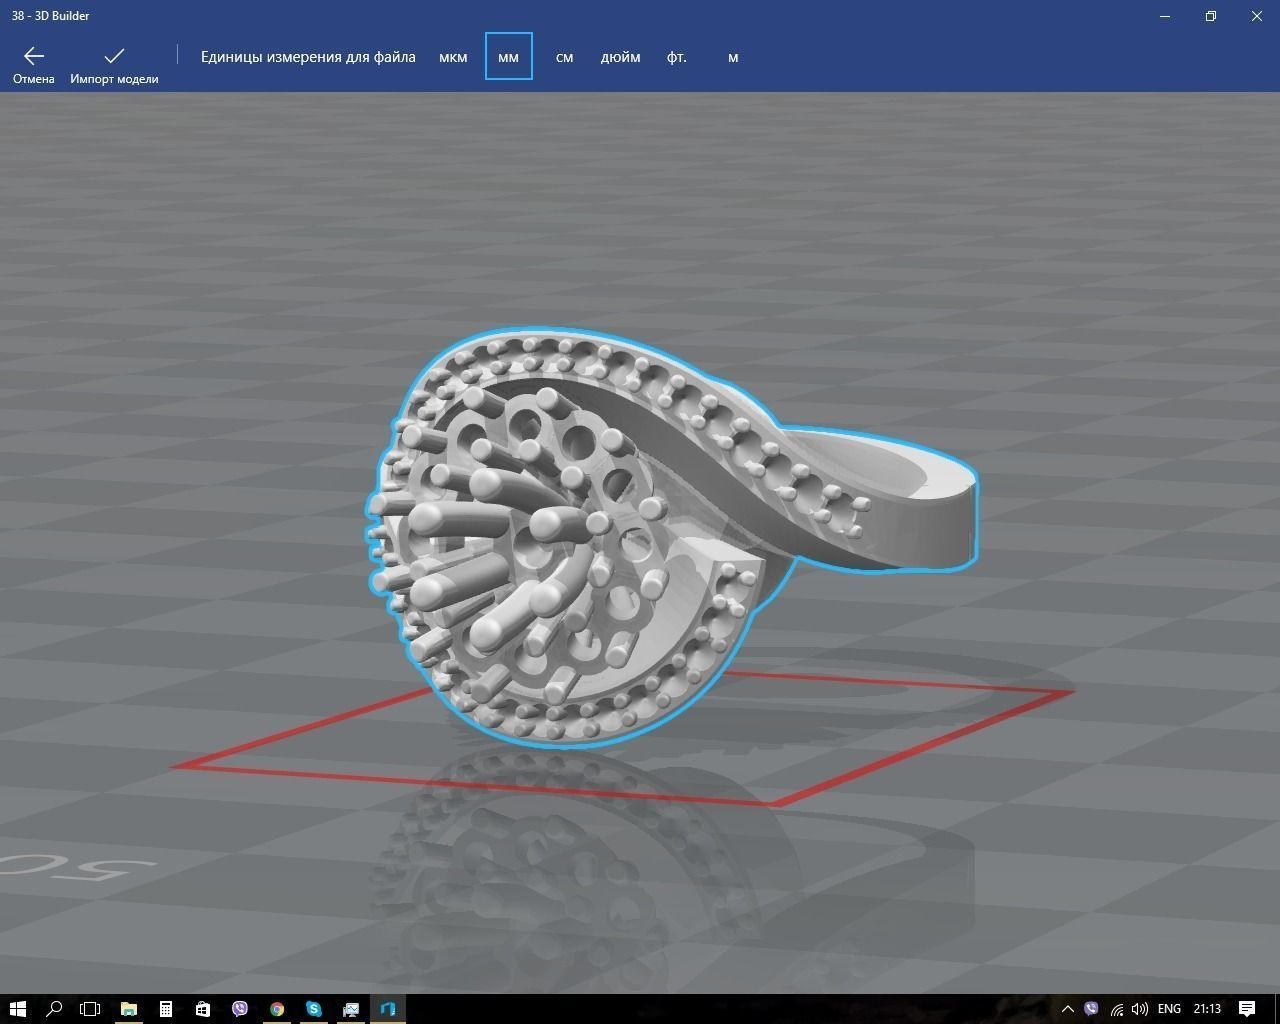Switch to Chrome on taskbar
The width and height of the screenshot is (1280, 1024).
click(x=277, y=1008)
